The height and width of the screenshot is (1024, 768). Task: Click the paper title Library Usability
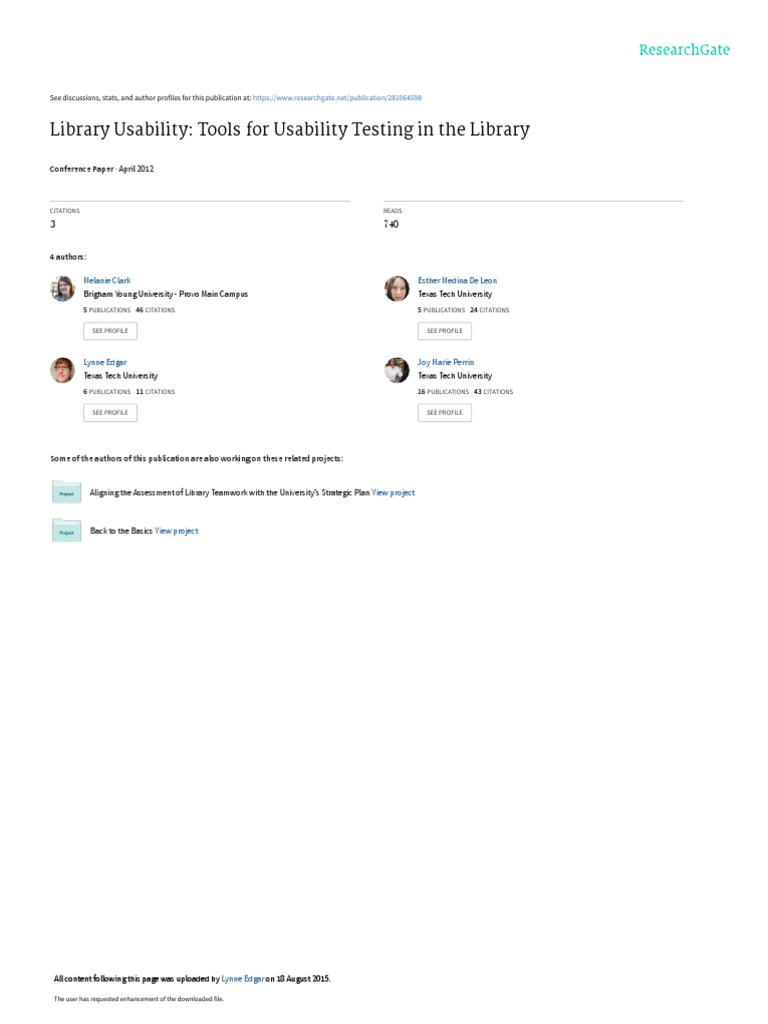[x=289, y=130]
